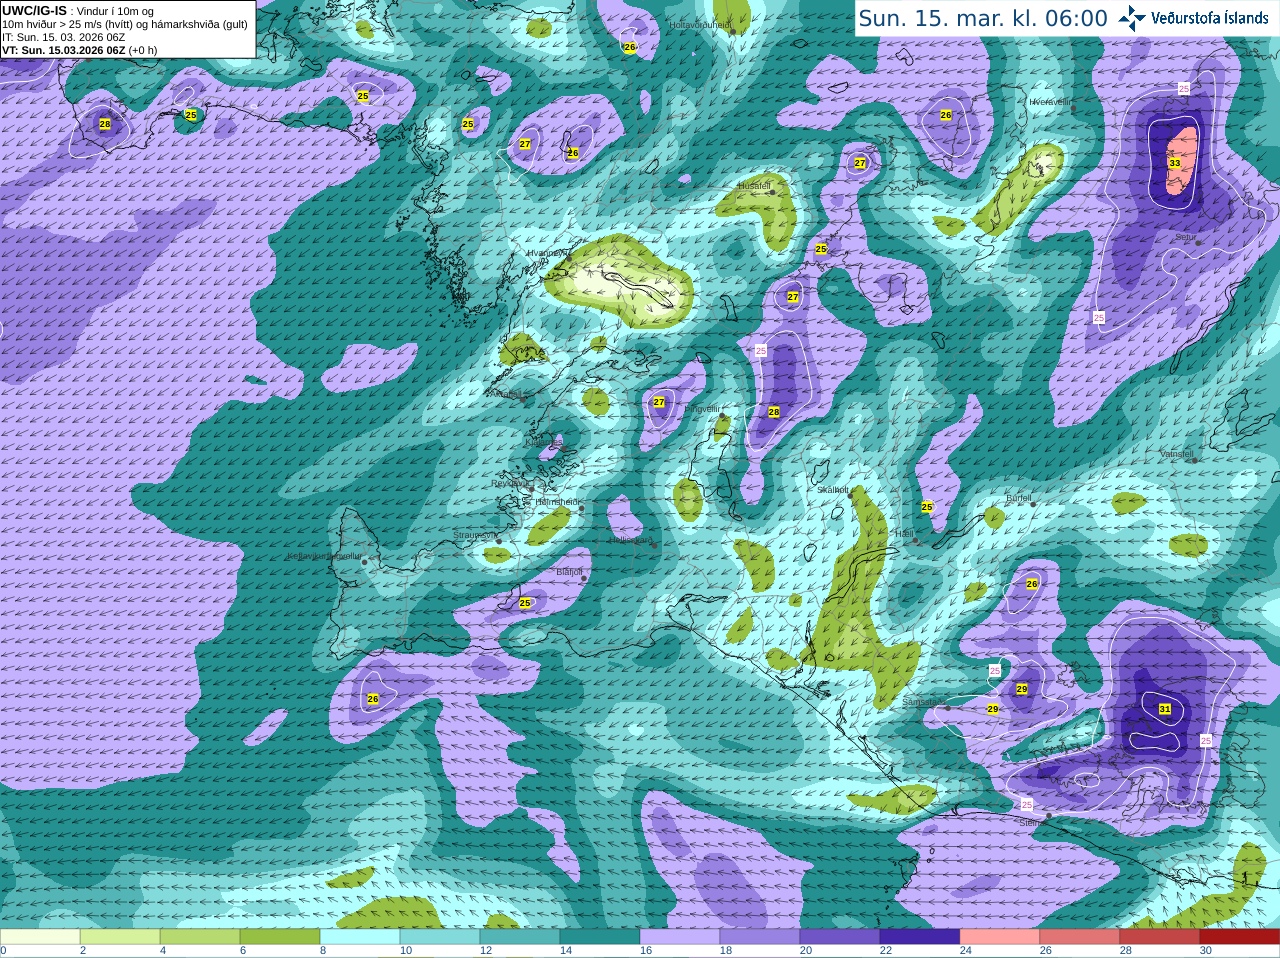The width and height of the screenshot is (1280, 958).
Task: Pick the 16–18 m/s lilac legend swatch
Action: tap(680, 937)
